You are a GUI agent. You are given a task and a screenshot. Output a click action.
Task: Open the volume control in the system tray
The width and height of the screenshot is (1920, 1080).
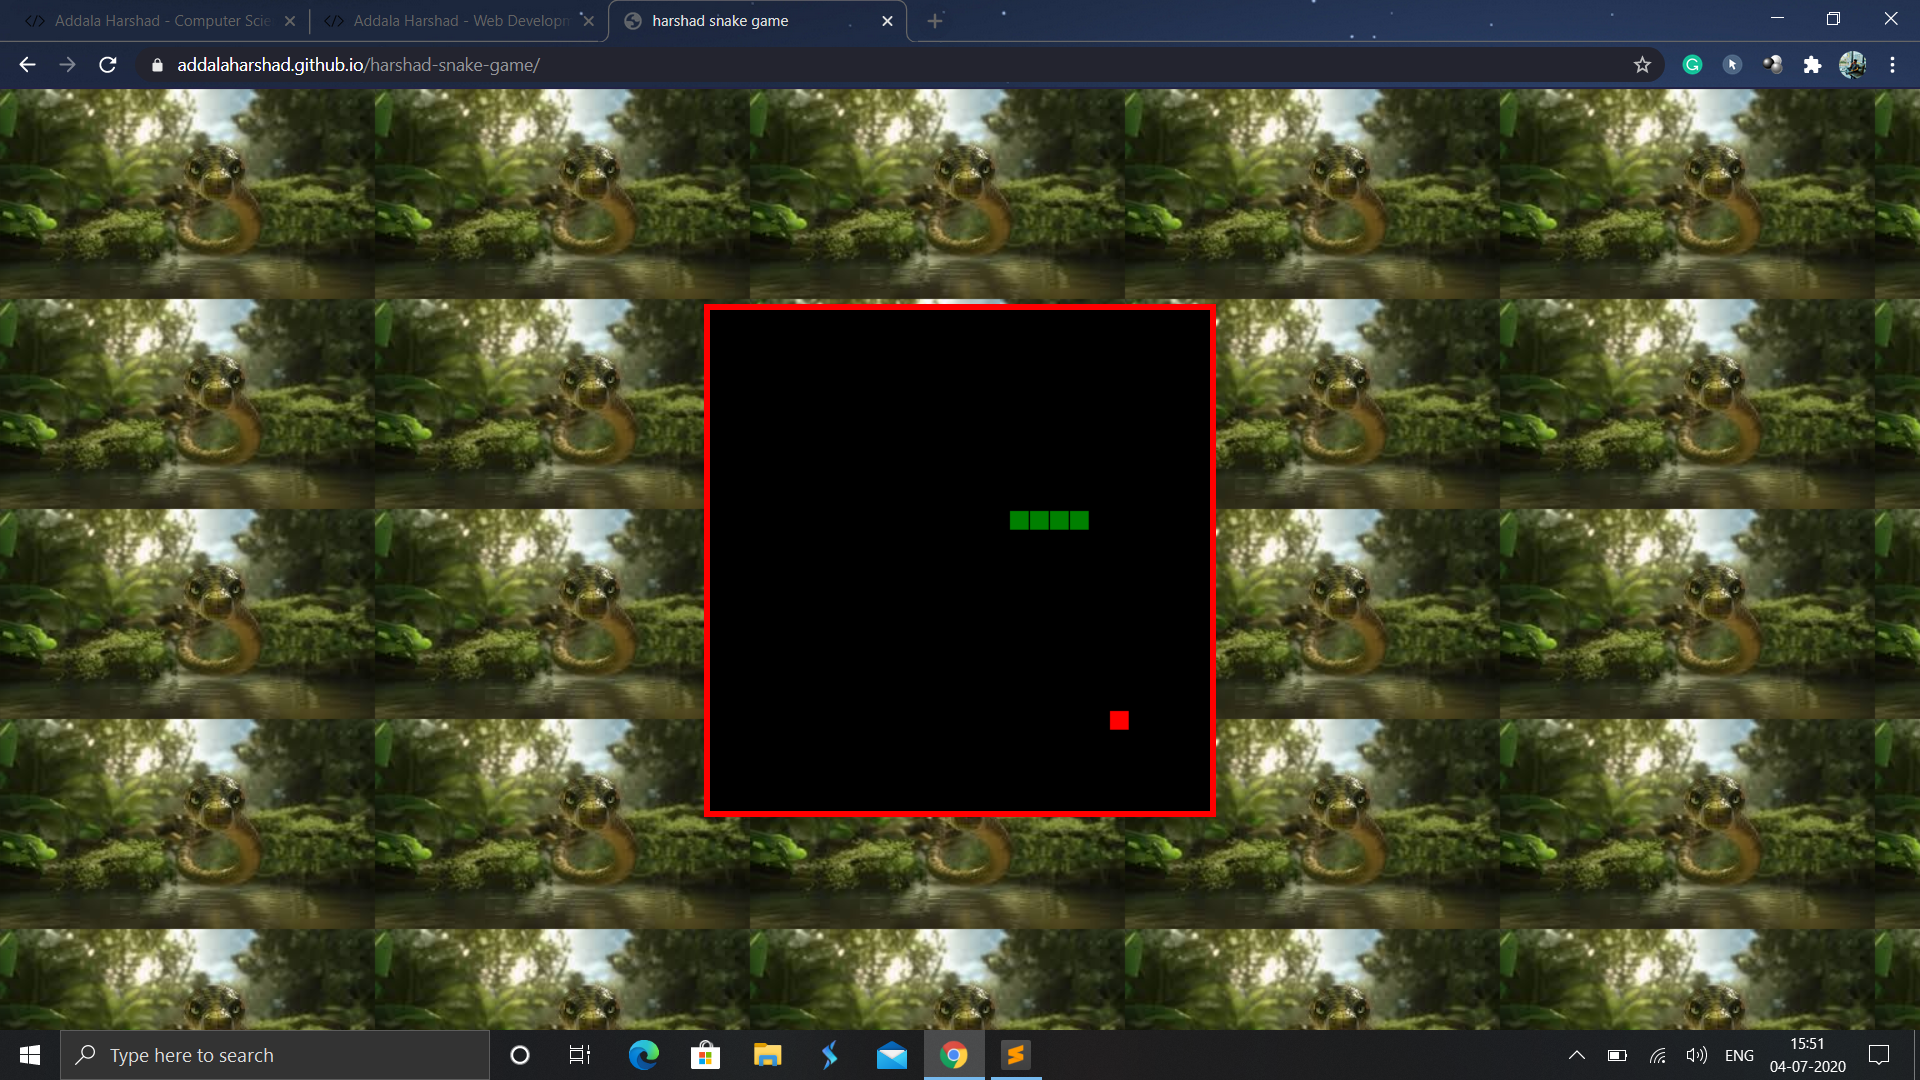point(1696,1055)
